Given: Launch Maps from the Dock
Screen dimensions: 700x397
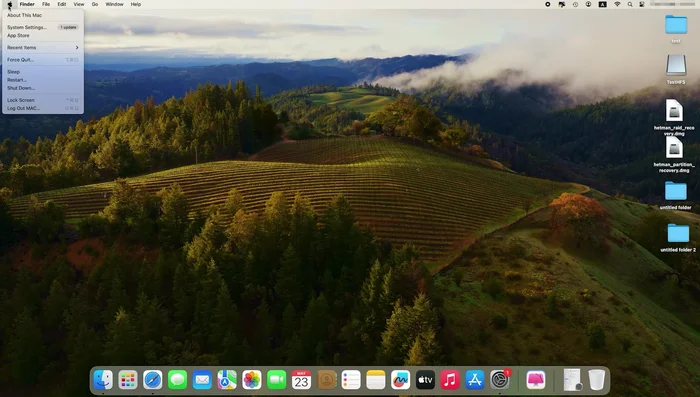Looking at the screenshot, I should pyautogui.click(x=227, y=380).
